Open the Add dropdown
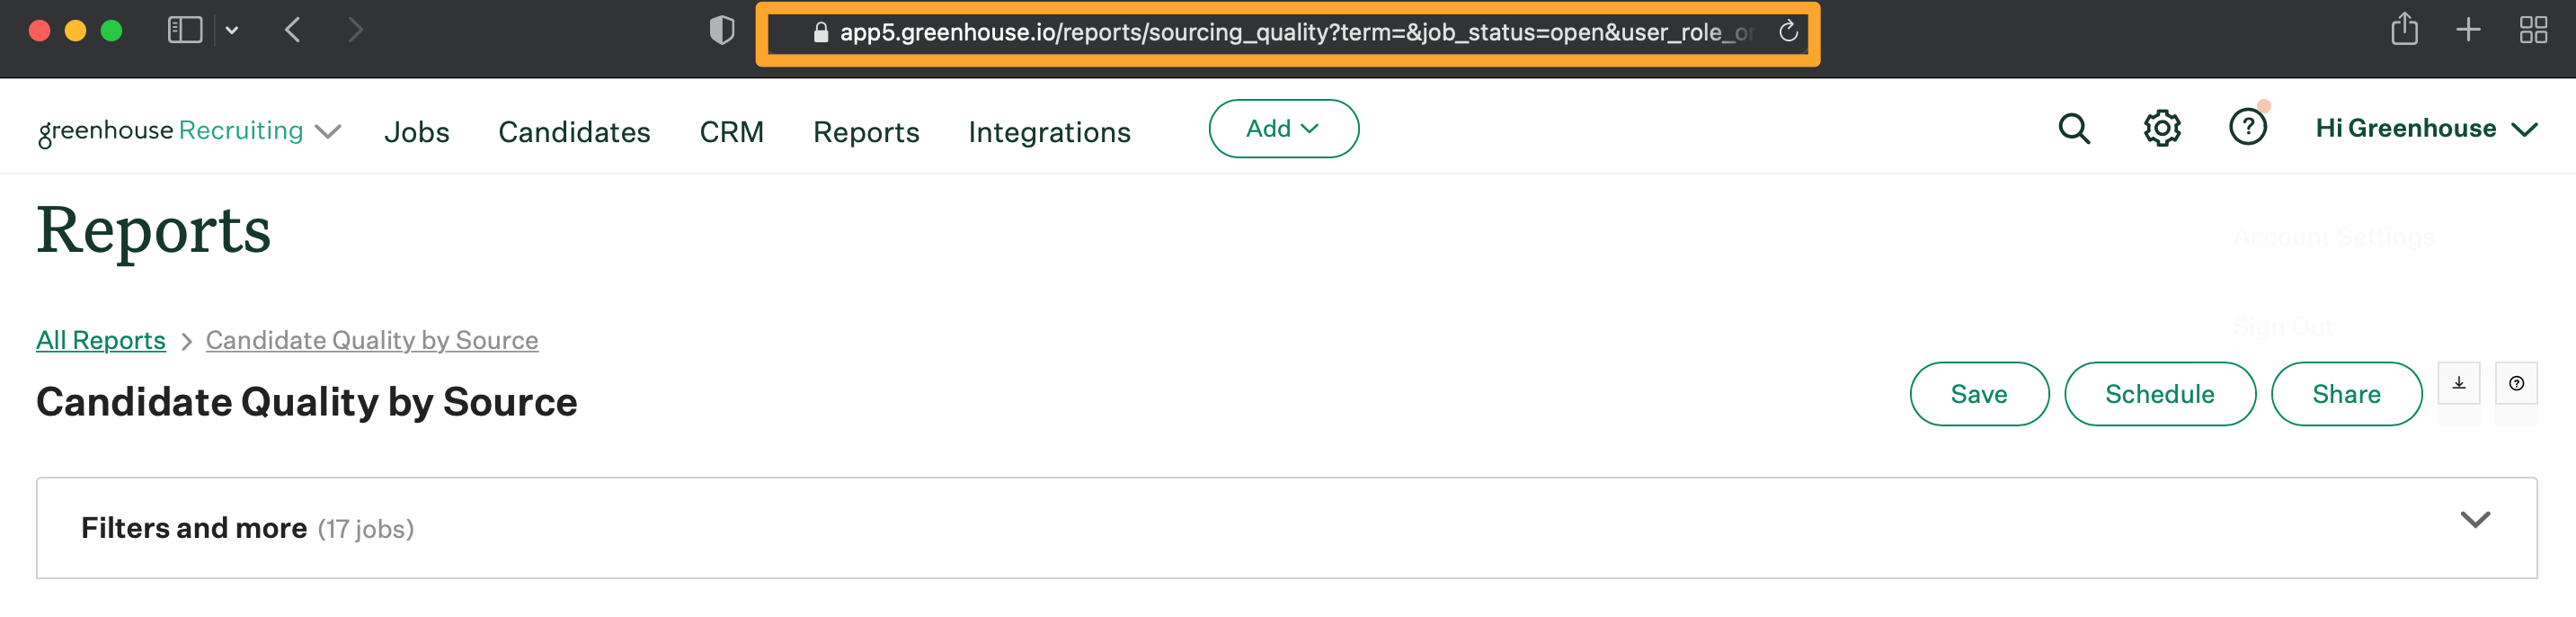The image size is (2576, 617). [1283, 129]
